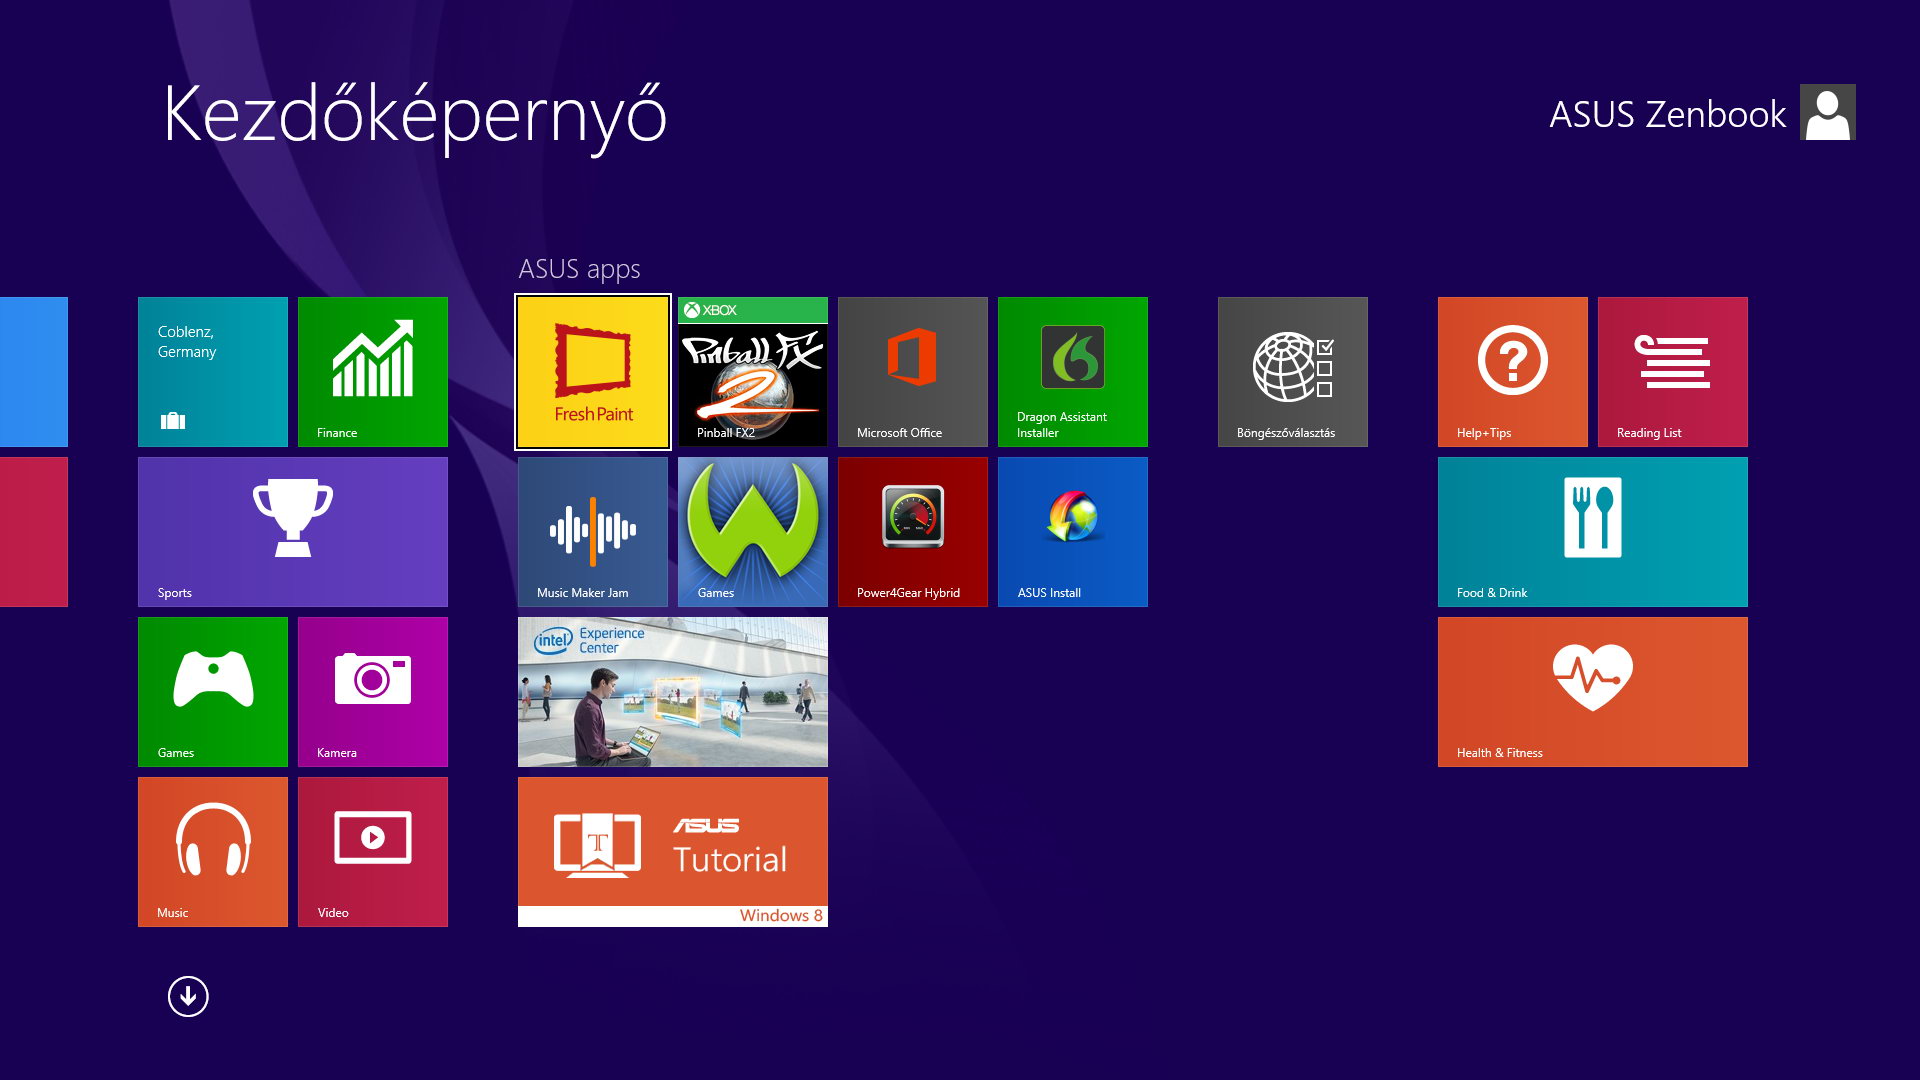Launch Pinball FX2 game tile
Screen dimensions: 1920x1080
[752, 372]
